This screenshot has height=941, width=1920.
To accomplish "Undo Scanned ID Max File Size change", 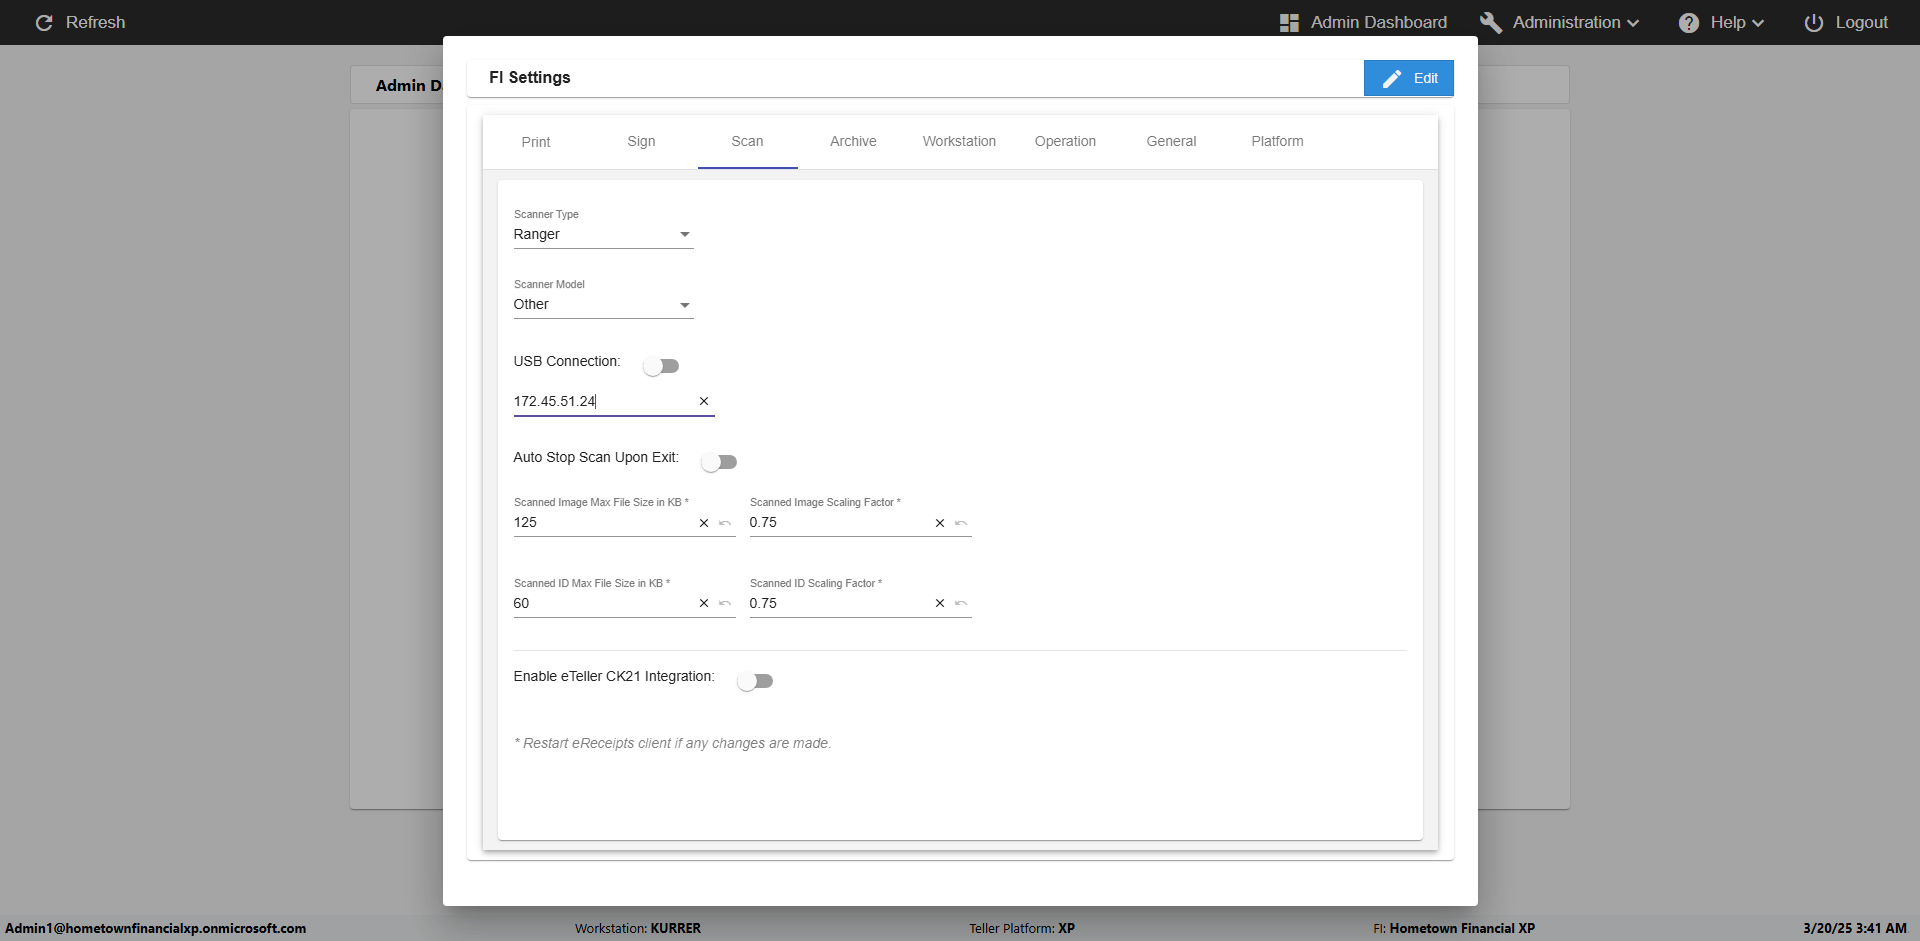I will click(x=725, y=603).
